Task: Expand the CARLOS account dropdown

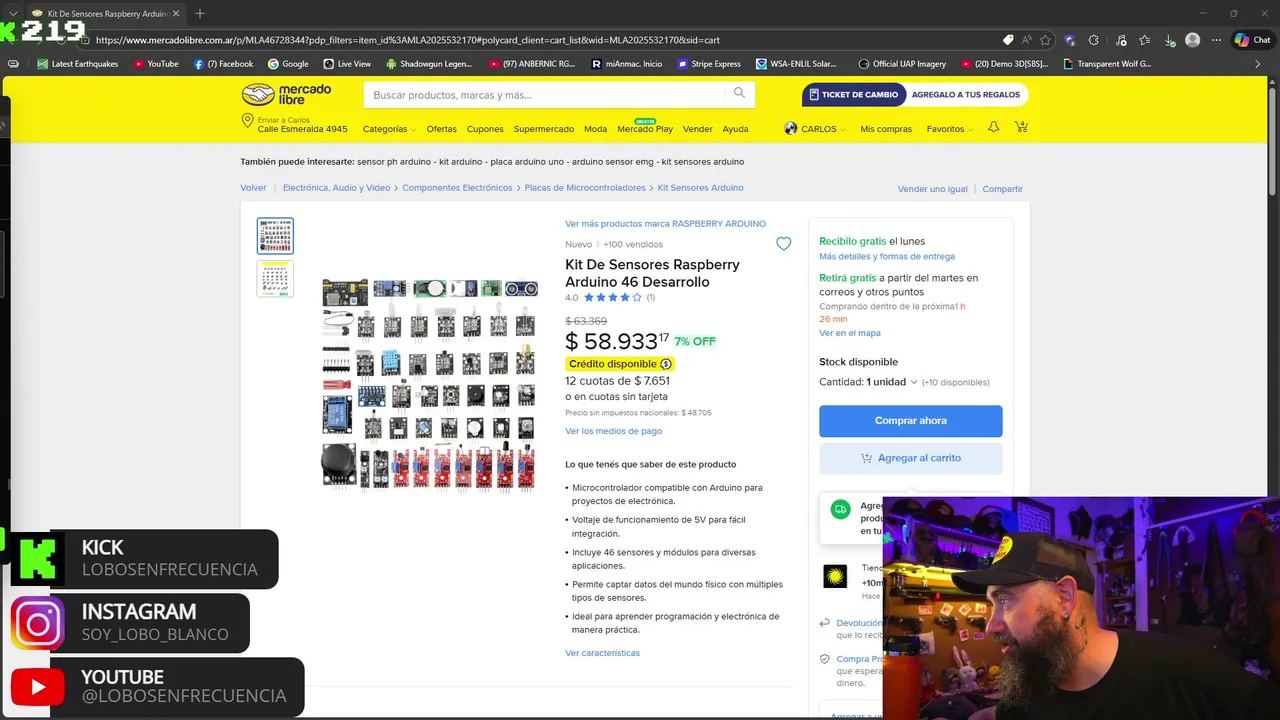Action: (823, 129)
